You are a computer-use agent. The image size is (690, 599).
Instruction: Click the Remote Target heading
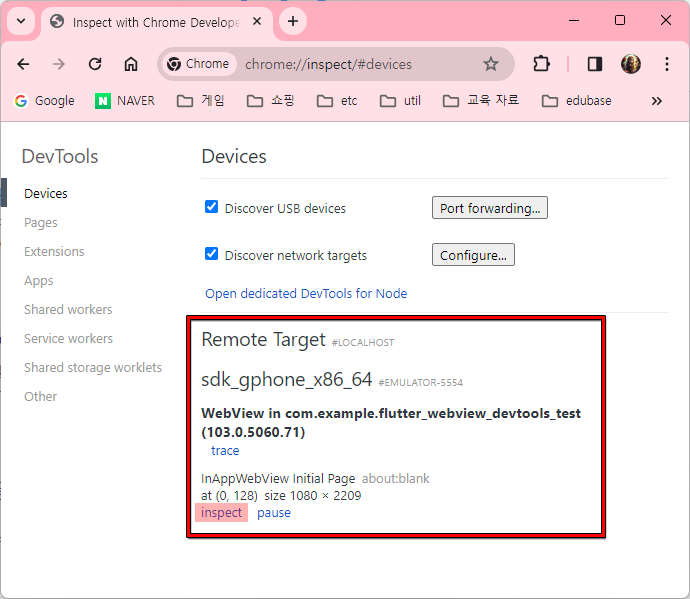click(264, 340)
